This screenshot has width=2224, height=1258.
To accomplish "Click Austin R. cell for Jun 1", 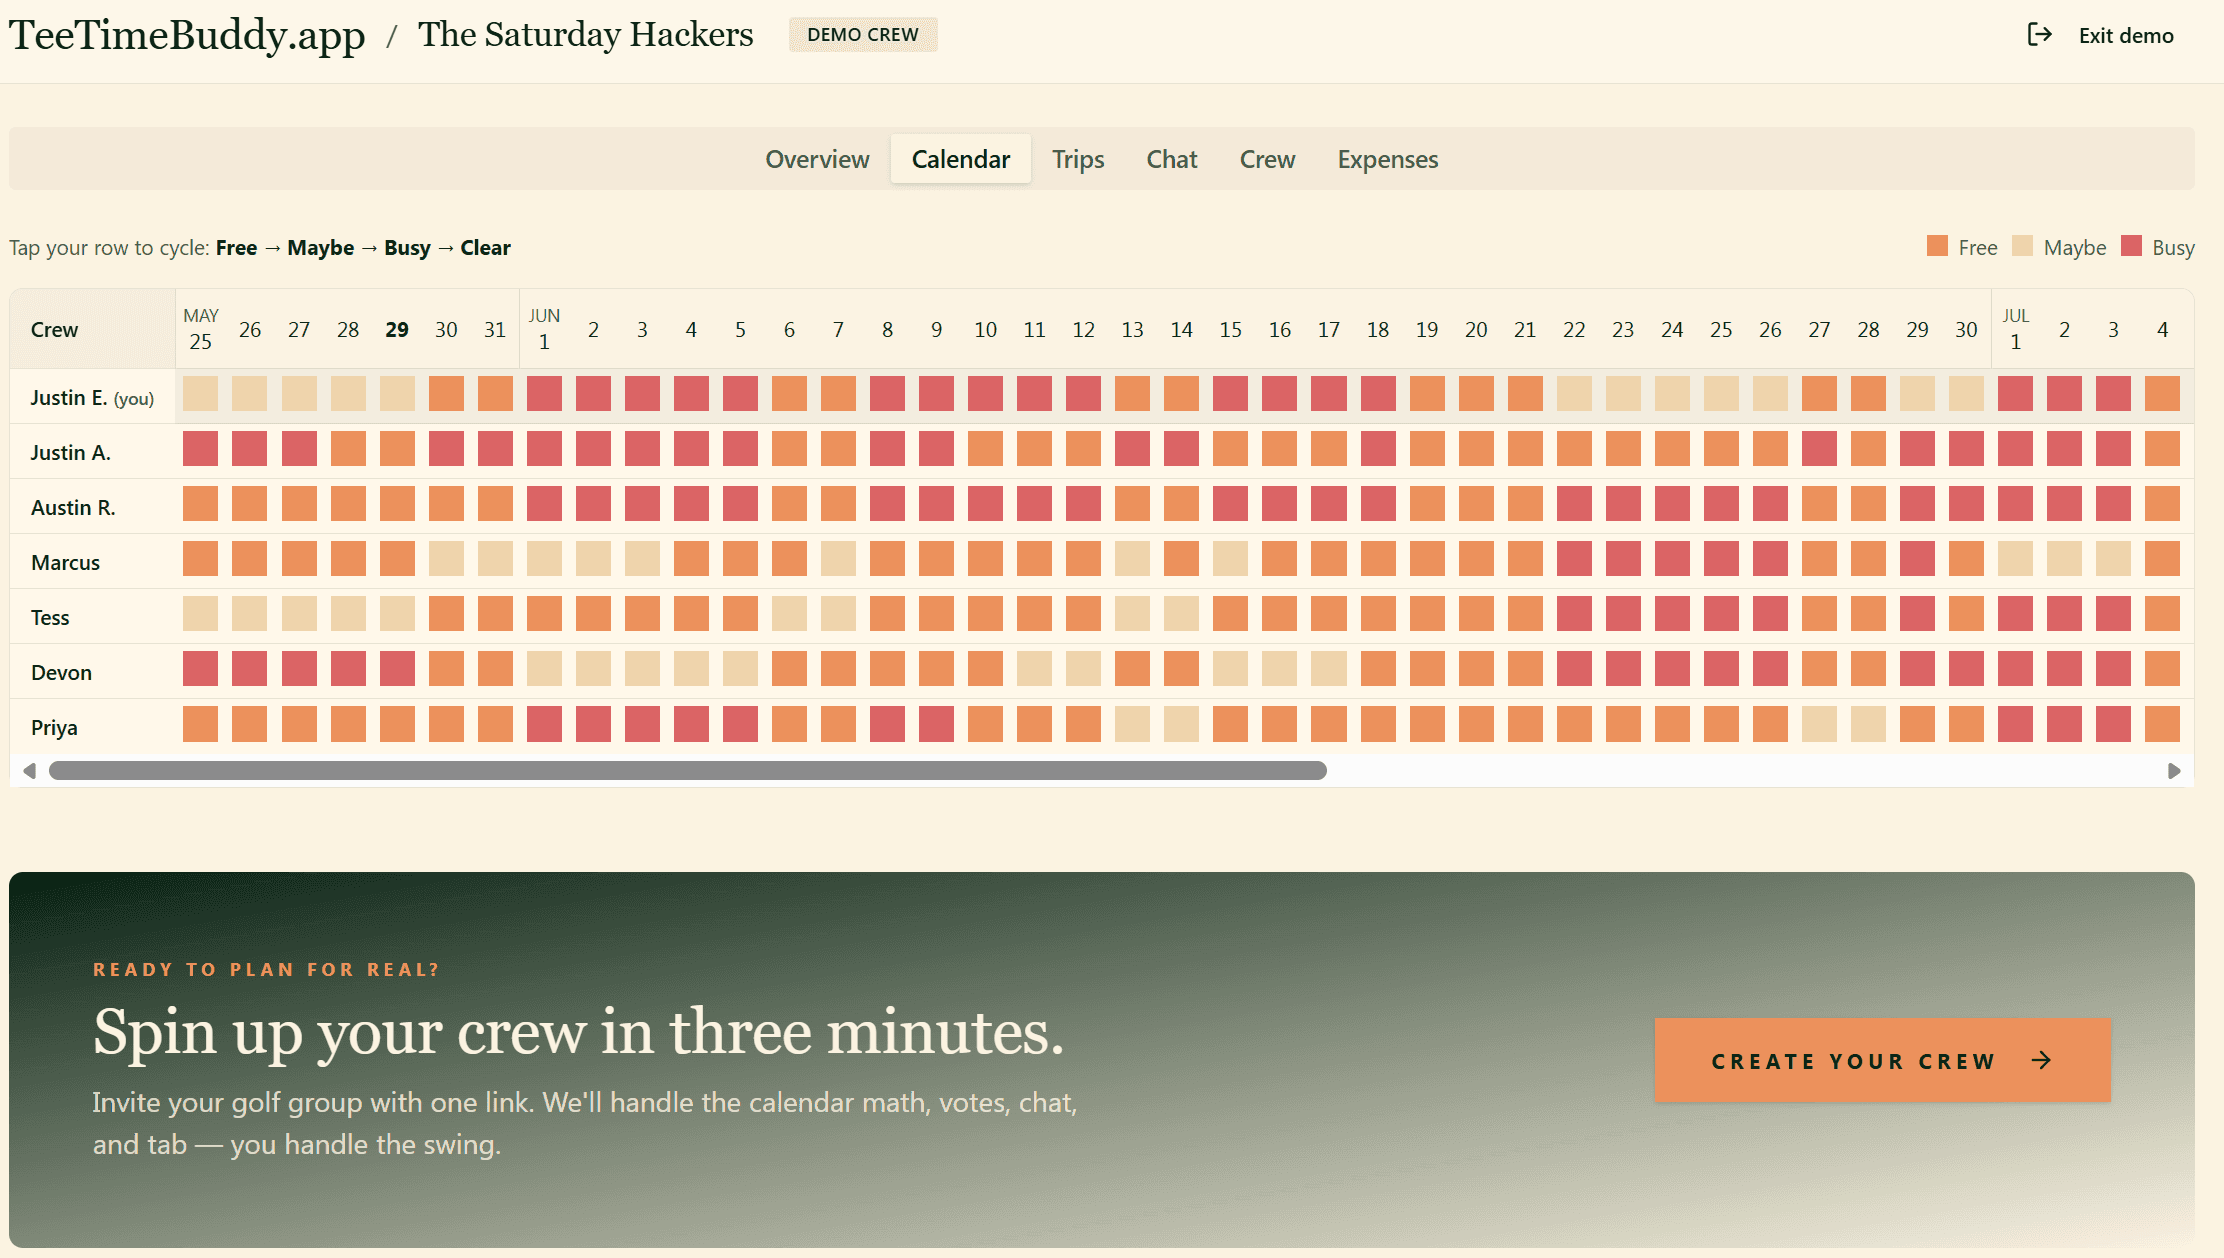I will pyautogui.click(x=544, y=504).
